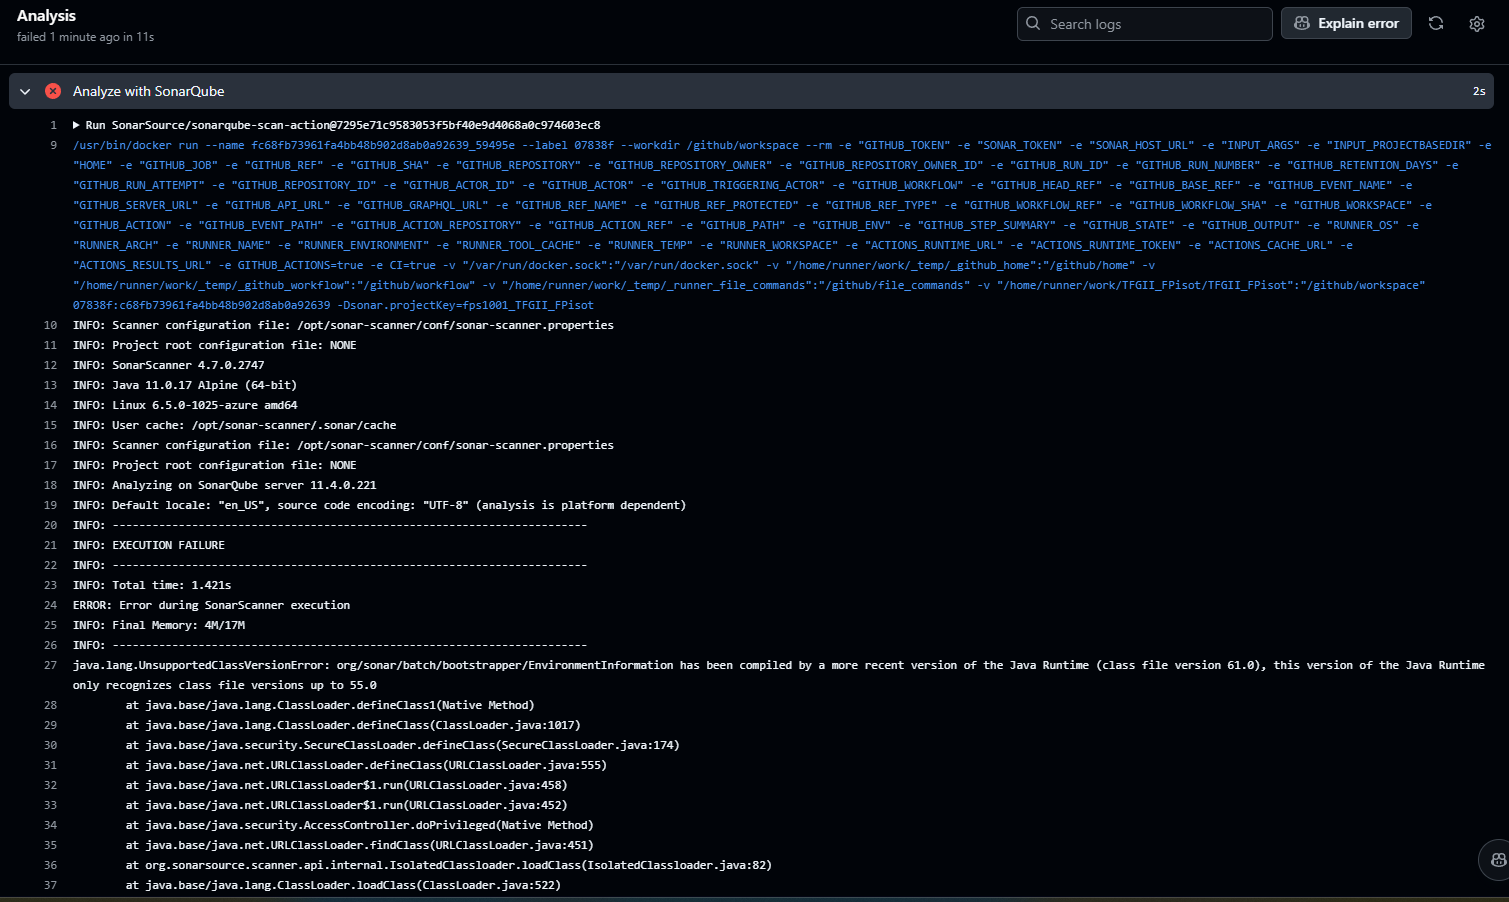The image size is (1509, 902).
Task: Click the AccessController.doPrivileged stack trace line
Action: (359, 825)
